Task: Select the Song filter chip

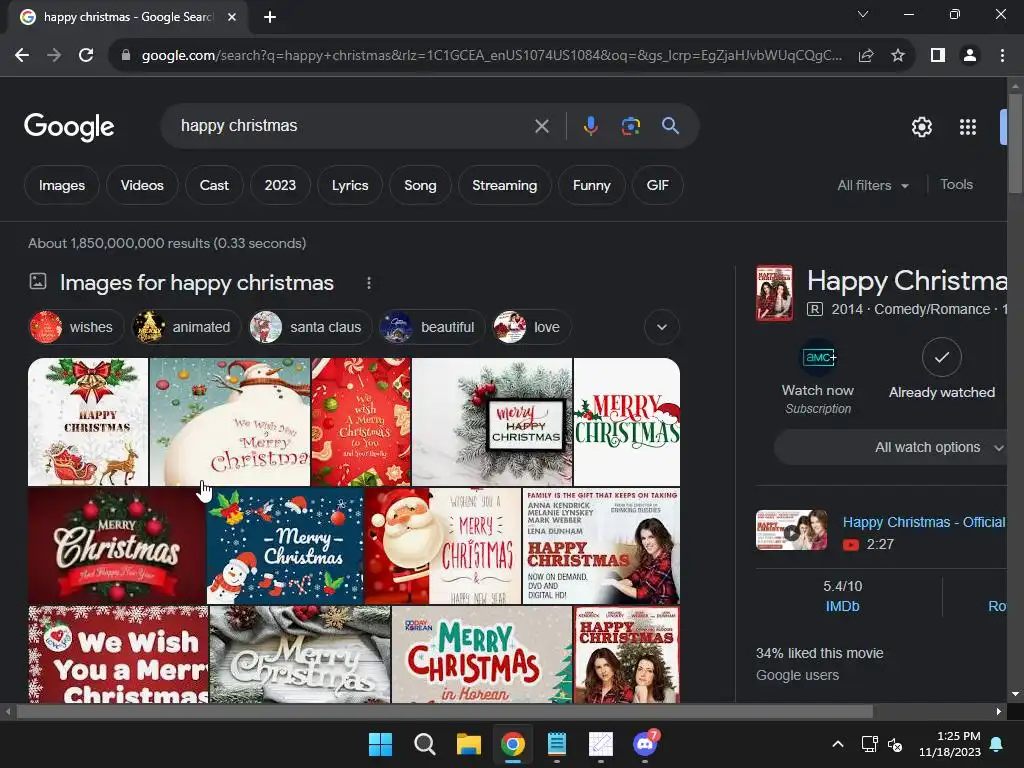Action: (x=420, y=185)
